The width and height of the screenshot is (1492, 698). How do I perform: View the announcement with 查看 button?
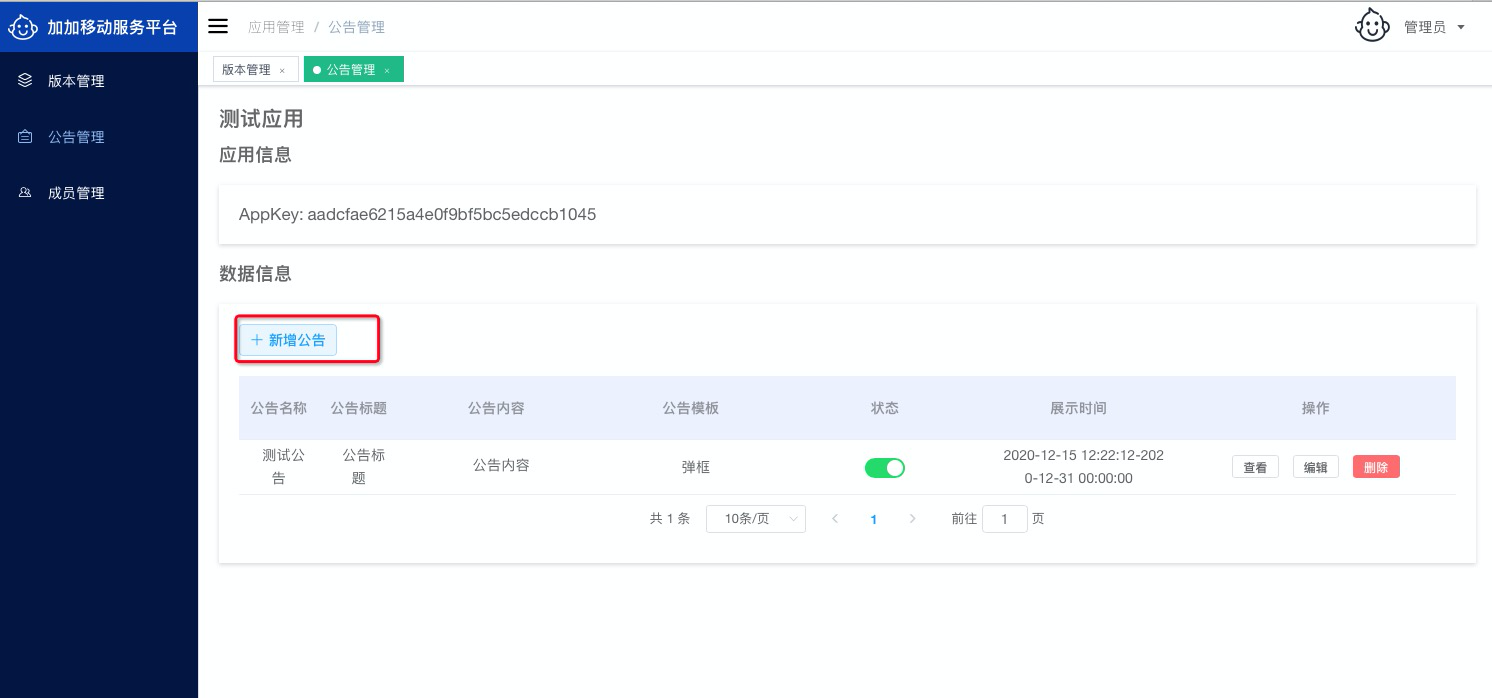pyautogui.click(x=1255, y=467)
